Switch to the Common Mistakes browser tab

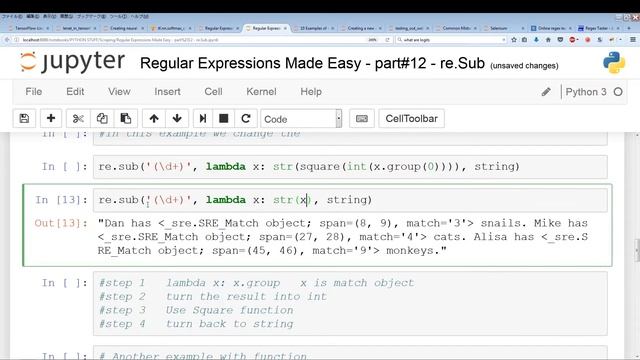point(456,28)
